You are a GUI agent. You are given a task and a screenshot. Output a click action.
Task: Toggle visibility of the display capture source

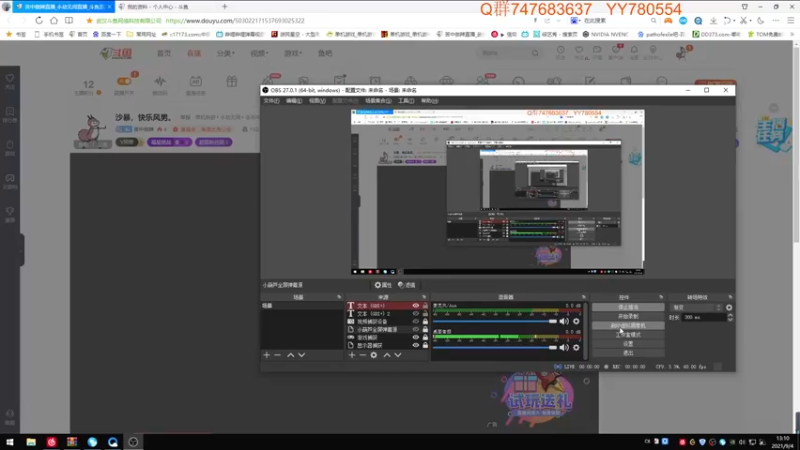[416, 345]
